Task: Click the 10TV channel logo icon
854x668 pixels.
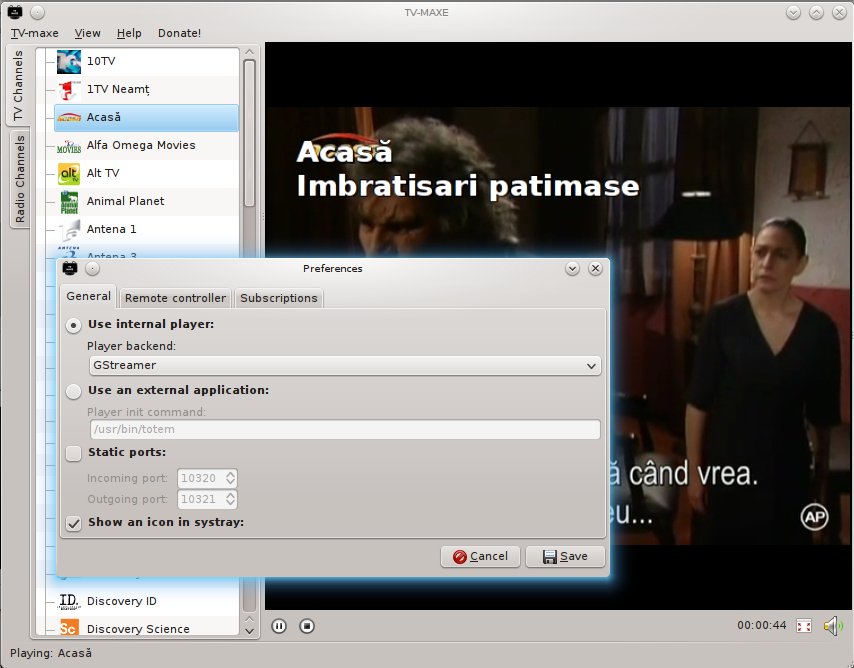Action: (69, 62)
